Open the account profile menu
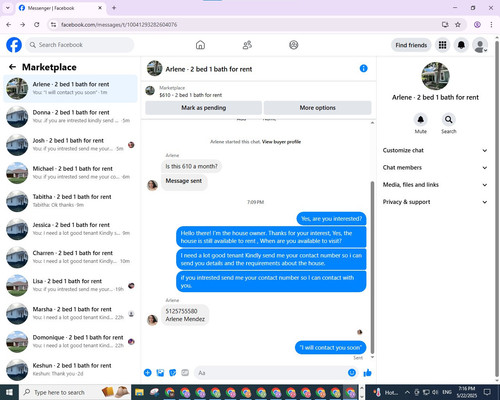Image resolution: width=500 pixels, height=400 pixels. point(480,45)
